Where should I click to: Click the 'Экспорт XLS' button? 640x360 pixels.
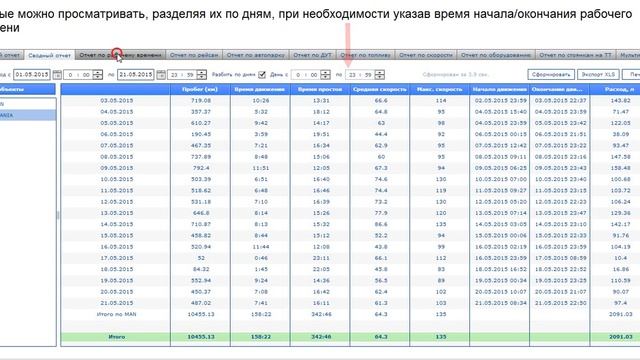(x=598, y=75)
